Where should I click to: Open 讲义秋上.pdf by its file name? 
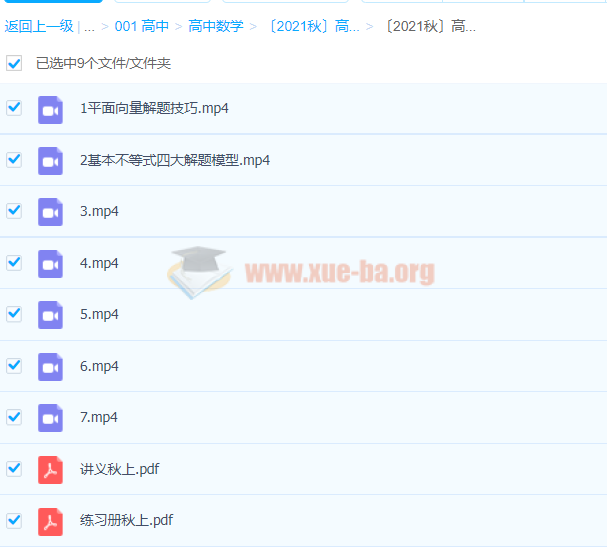[119, 469]
